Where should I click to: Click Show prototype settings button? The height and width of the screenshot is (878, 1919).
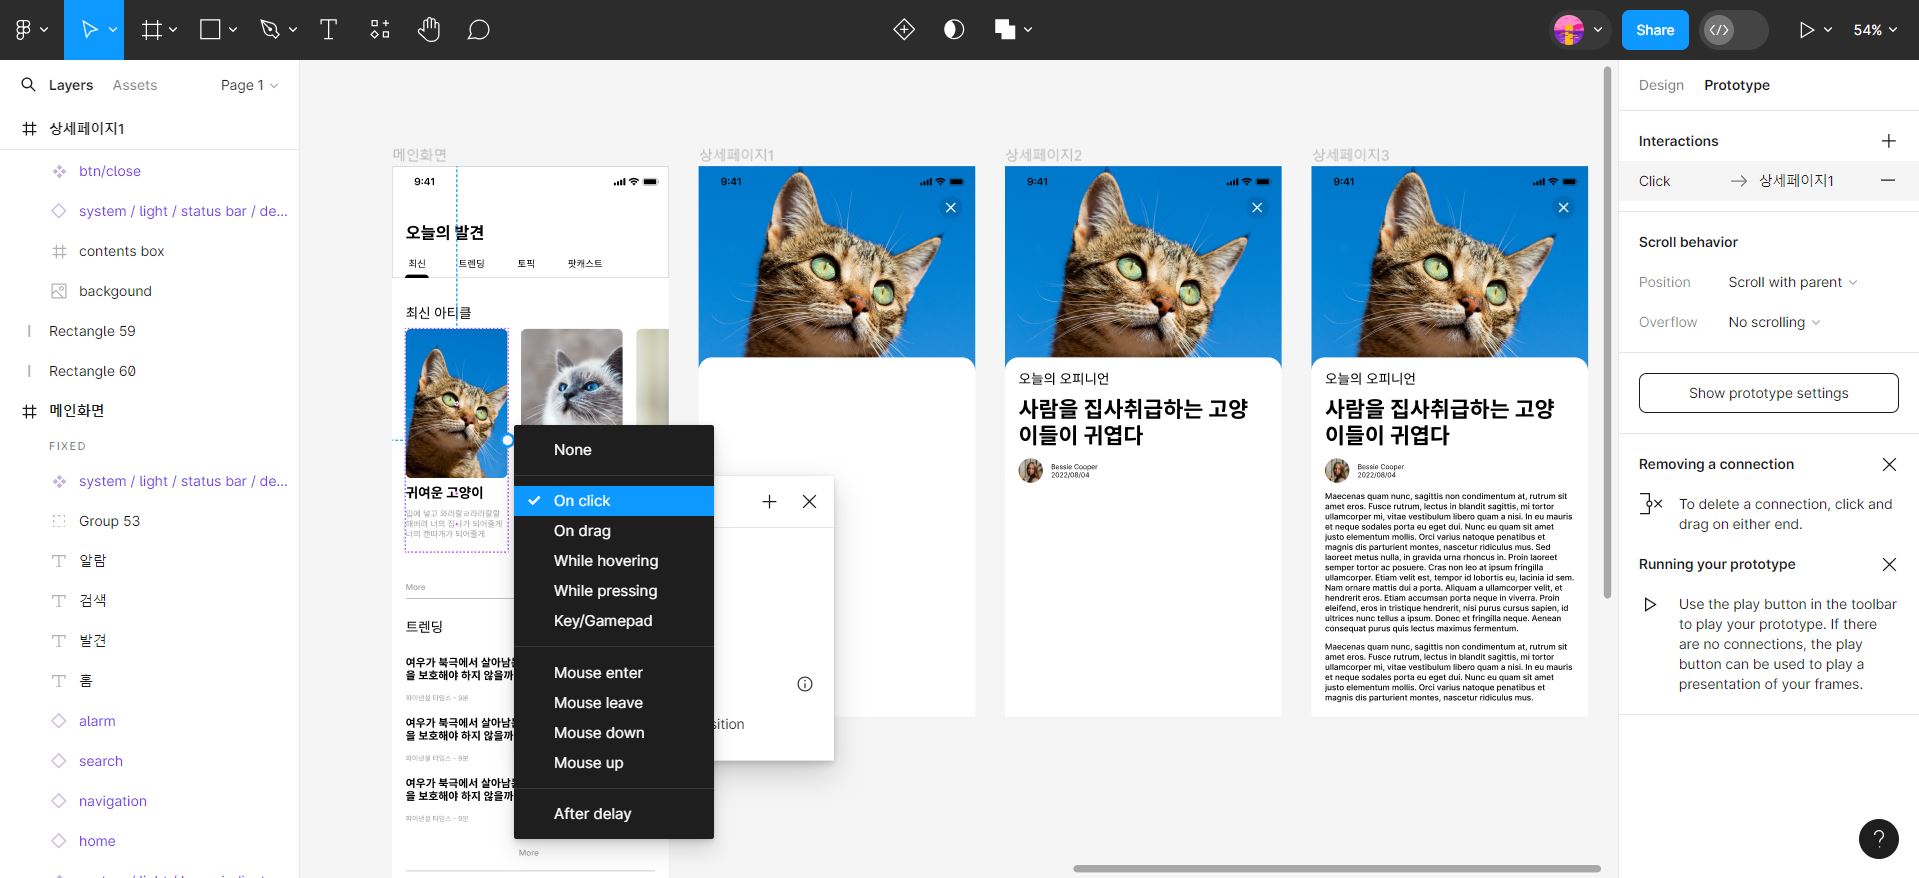click(x=1768, y=393)
